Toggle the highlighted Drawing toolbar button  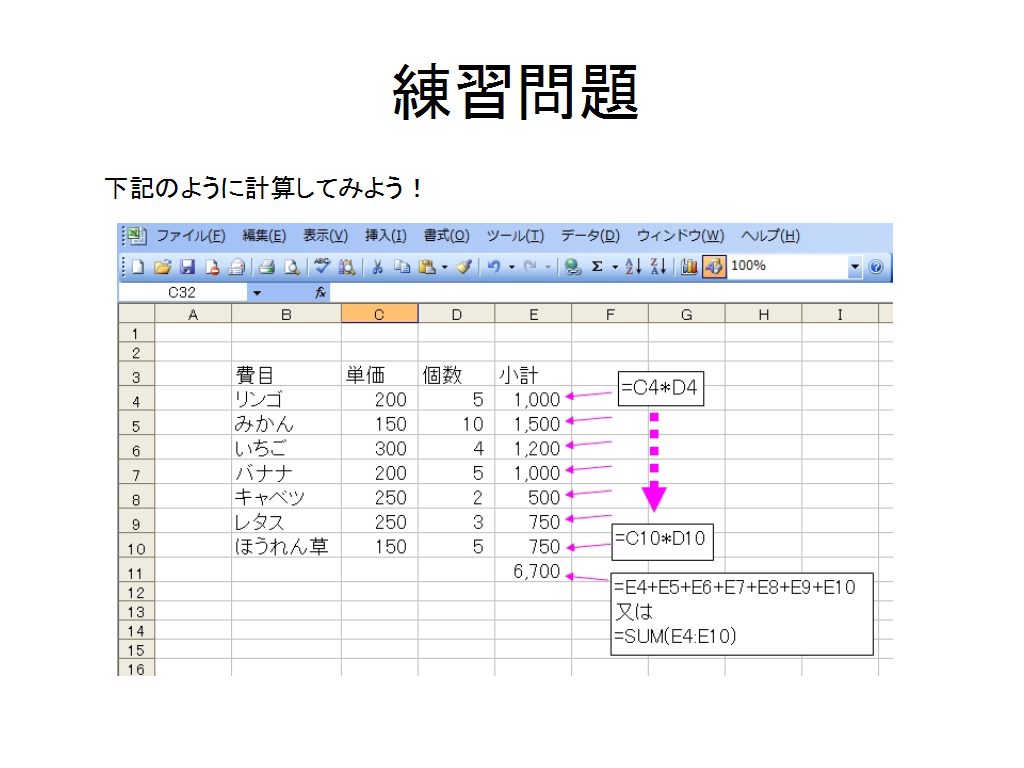pos(714,267)
